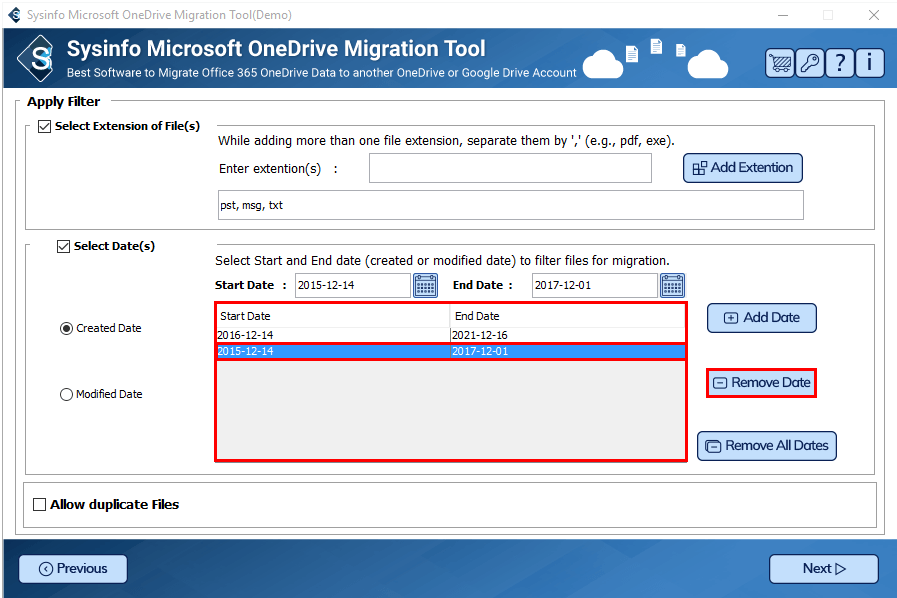Toggle the Select Date(s) checkbox
Image resolution: width=897 pixels, height=598 pixels.
click(x=63, y=246)
